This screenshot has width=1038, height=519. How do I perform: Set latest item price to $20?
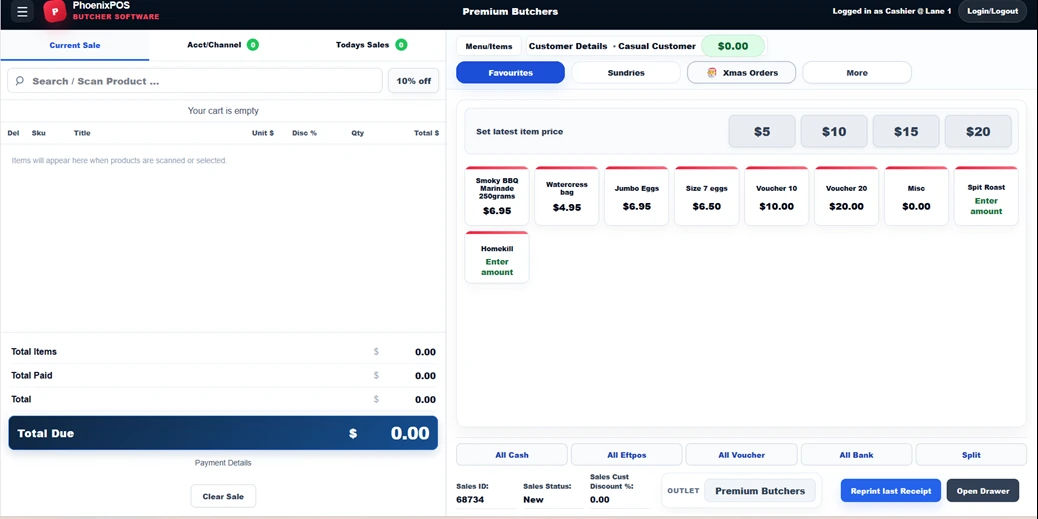(x=978, y=132)
